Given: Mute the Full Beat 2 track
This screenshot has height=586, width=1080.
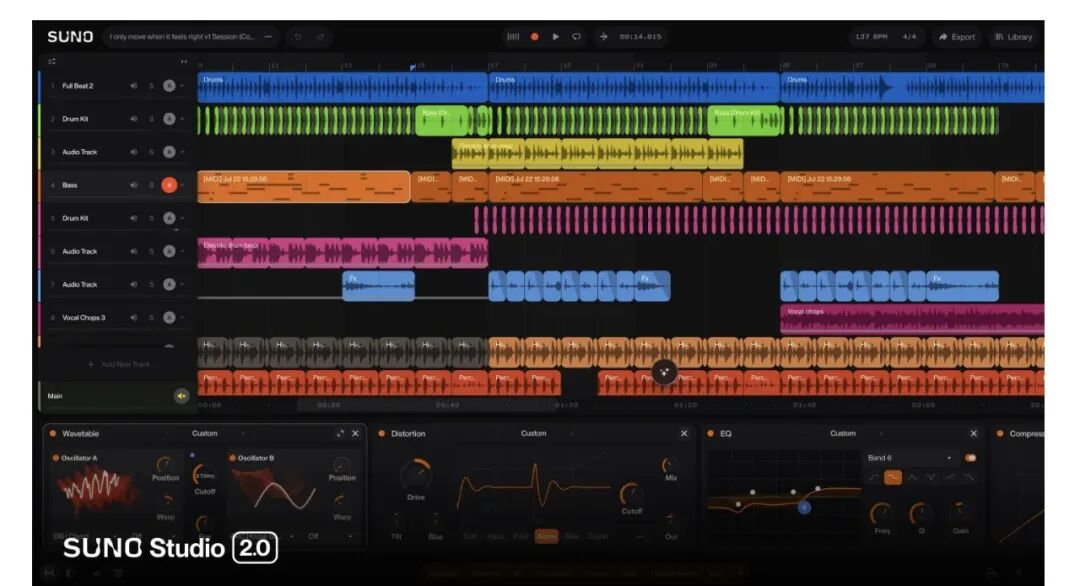Looking at the screenshot, I should coord(134,86).
